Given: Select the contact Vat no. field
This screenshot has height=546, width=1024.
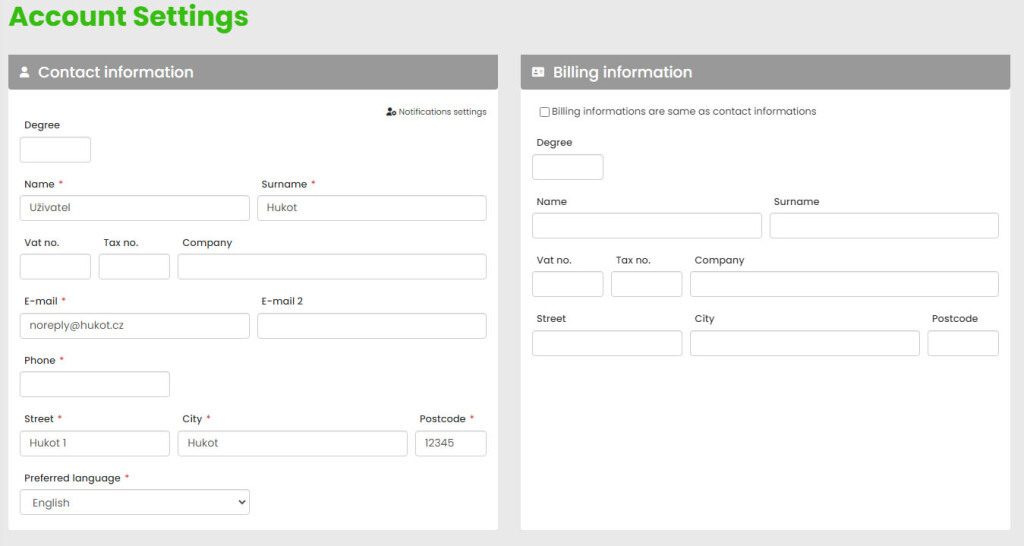Looking at the screenshot, I should [x=55, y=267].
